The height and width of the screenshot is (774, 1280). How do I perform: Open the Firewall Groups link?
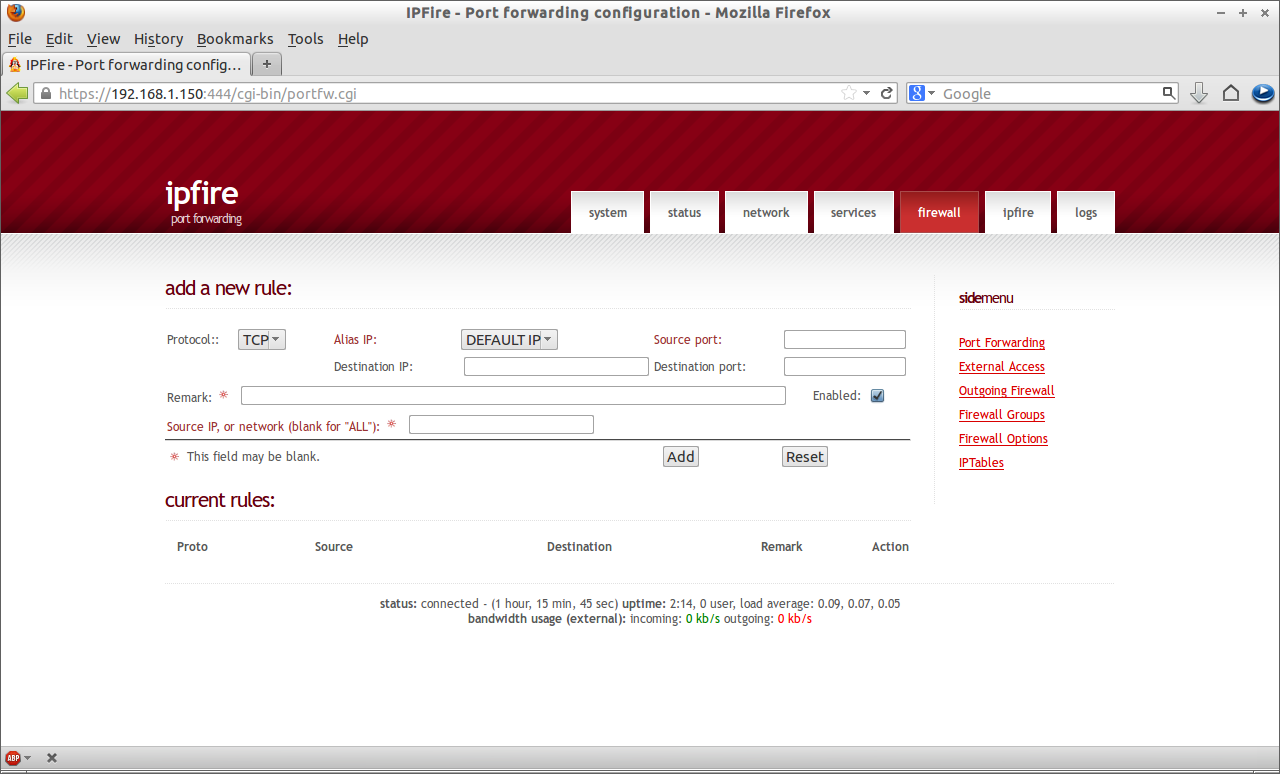point(1002,415)
